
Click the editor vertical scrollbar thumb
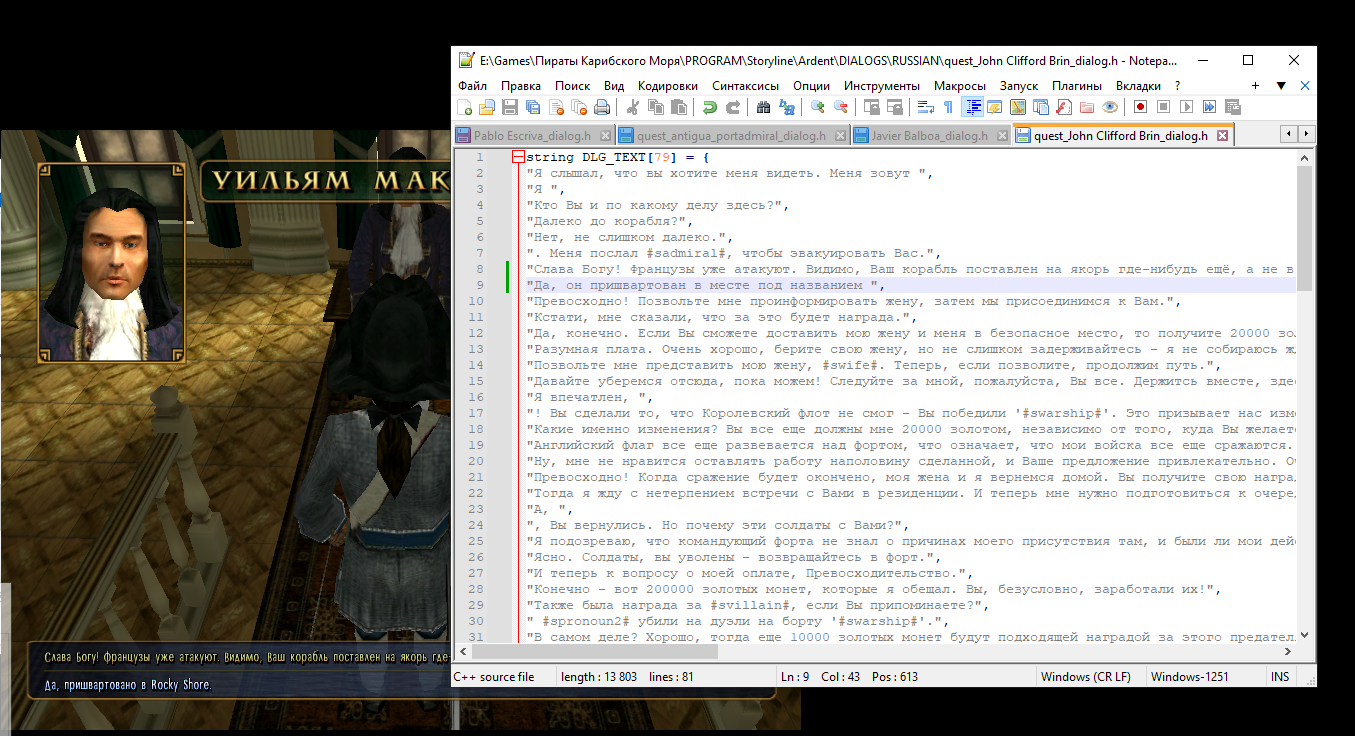coord(1305,228)
